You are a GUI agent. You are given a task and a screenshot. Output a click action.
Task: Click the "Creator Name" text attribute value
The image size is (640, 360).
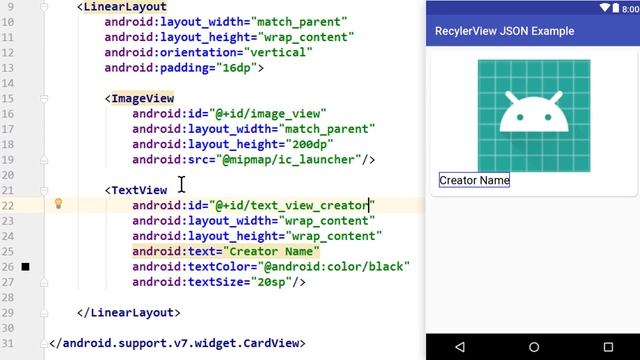[x=271, y=251]
